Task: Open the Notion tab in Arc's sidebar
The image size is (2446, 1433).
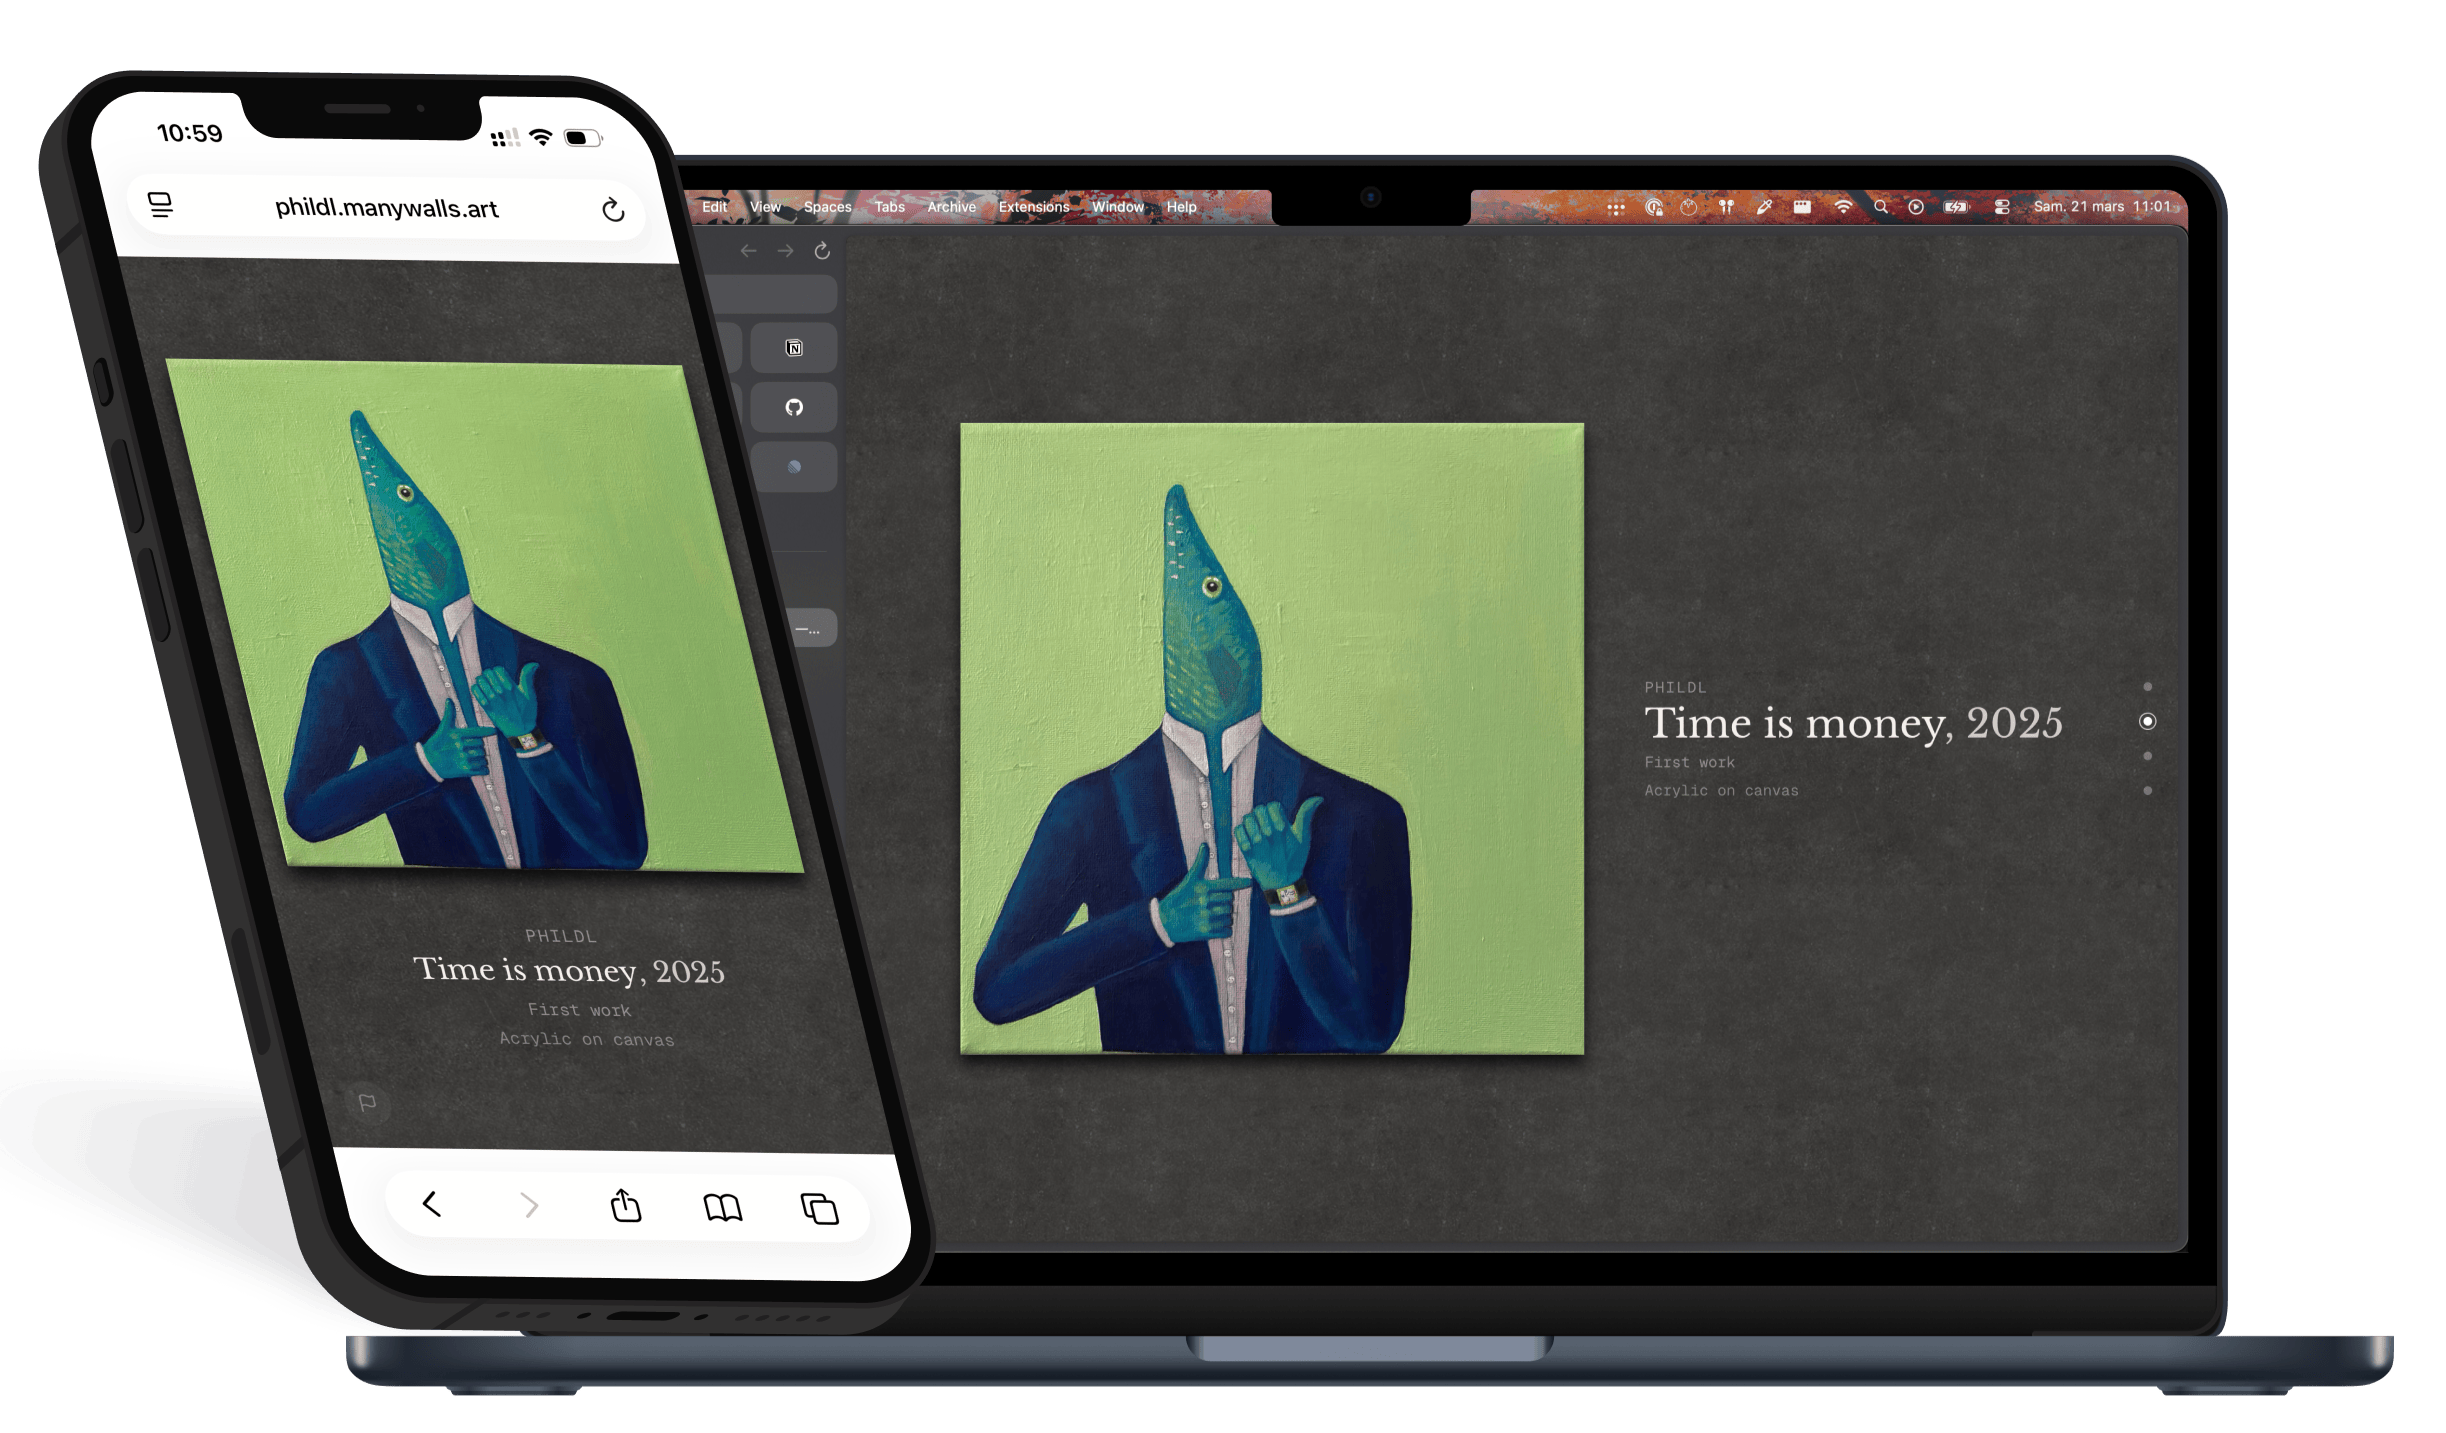Action: 794,347
